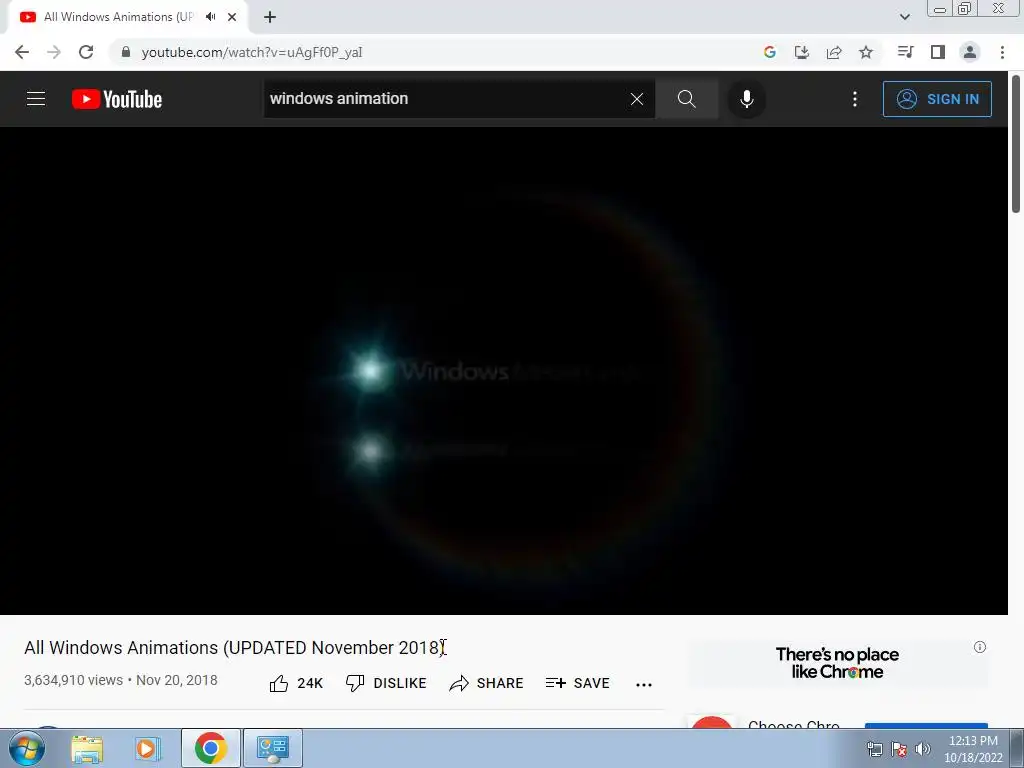Screen dimensions: 1024x768
Task: Open a new browser tab
Action: [x=270, y=17]
